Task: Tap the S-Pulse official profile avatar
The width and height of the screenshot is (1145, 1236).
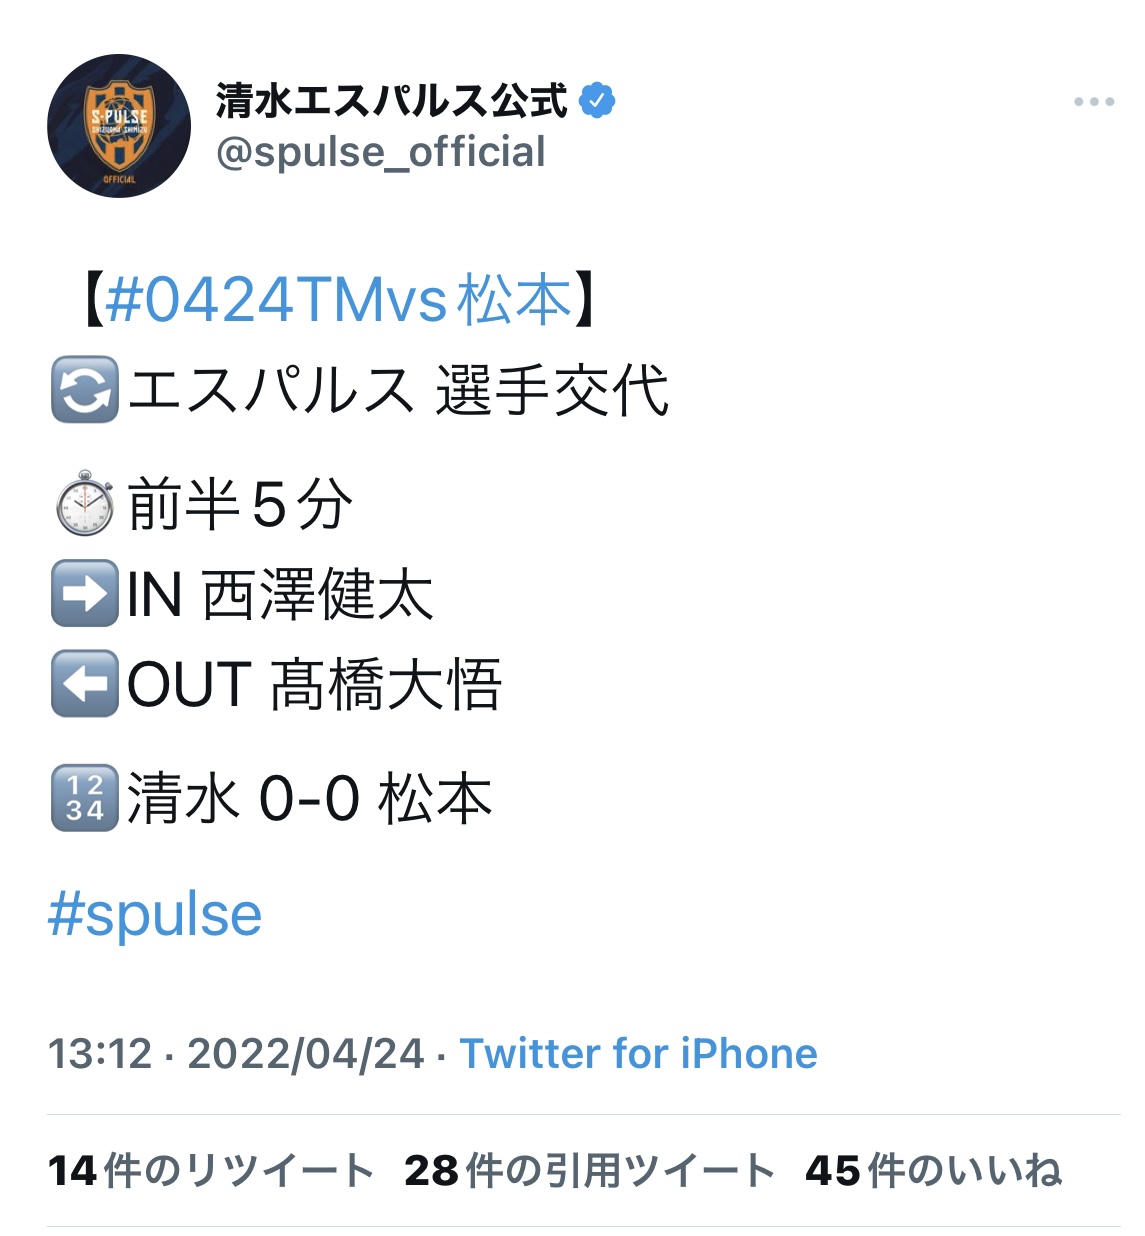Action: [x=119, y=126]
